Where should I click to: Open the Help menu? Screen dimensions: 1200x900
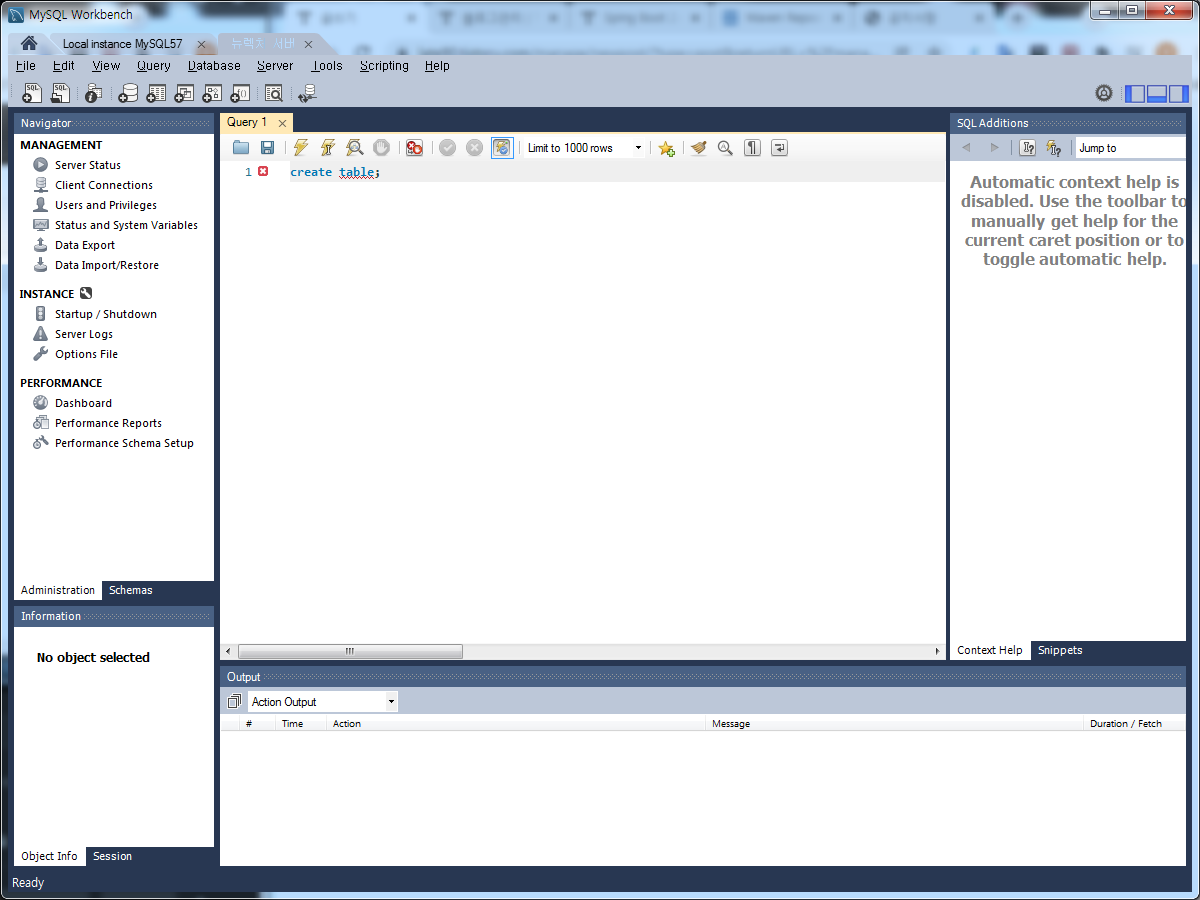437,66
